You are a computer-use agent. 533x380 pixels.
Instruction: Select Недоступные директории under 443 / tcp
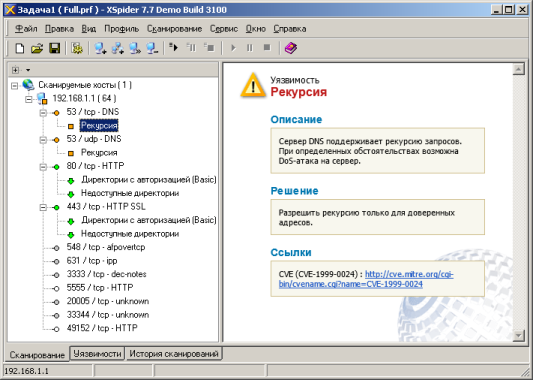tap(130, 234)
